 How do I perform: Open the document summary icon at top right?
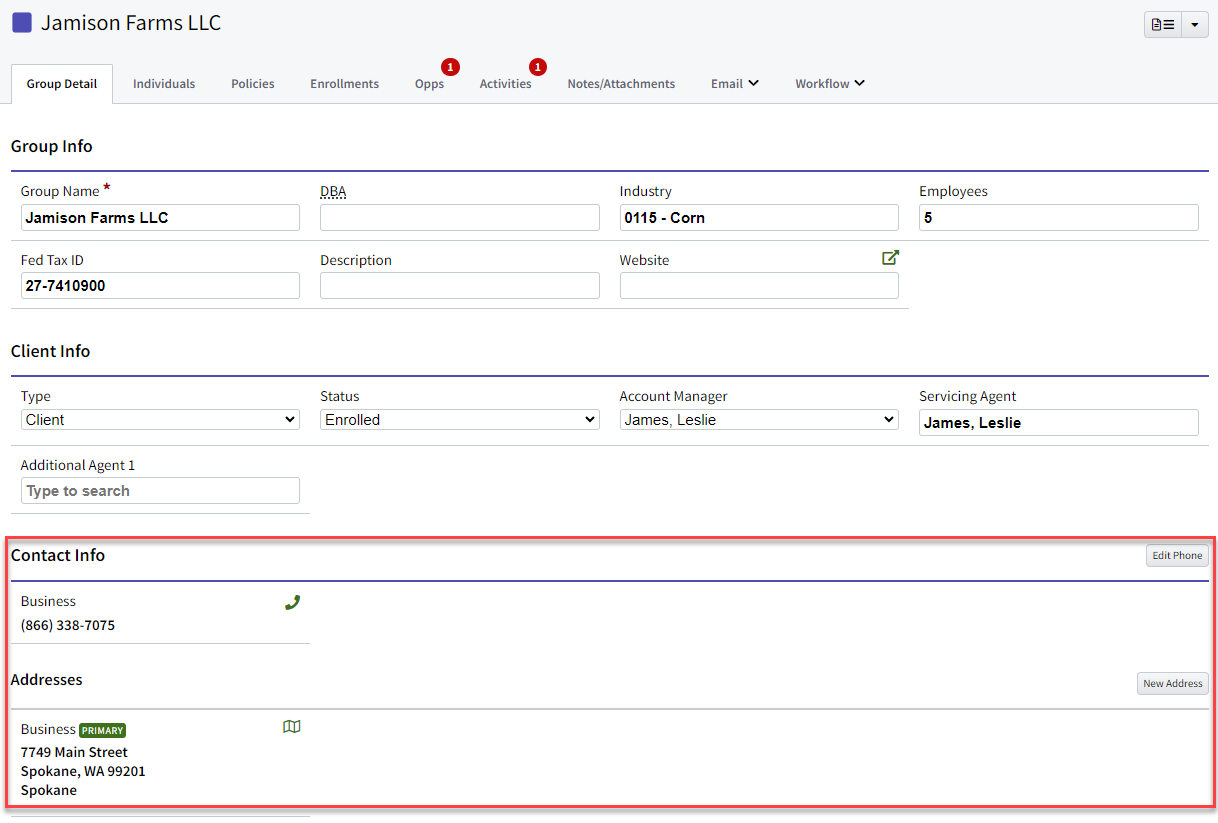[1162, 23]
